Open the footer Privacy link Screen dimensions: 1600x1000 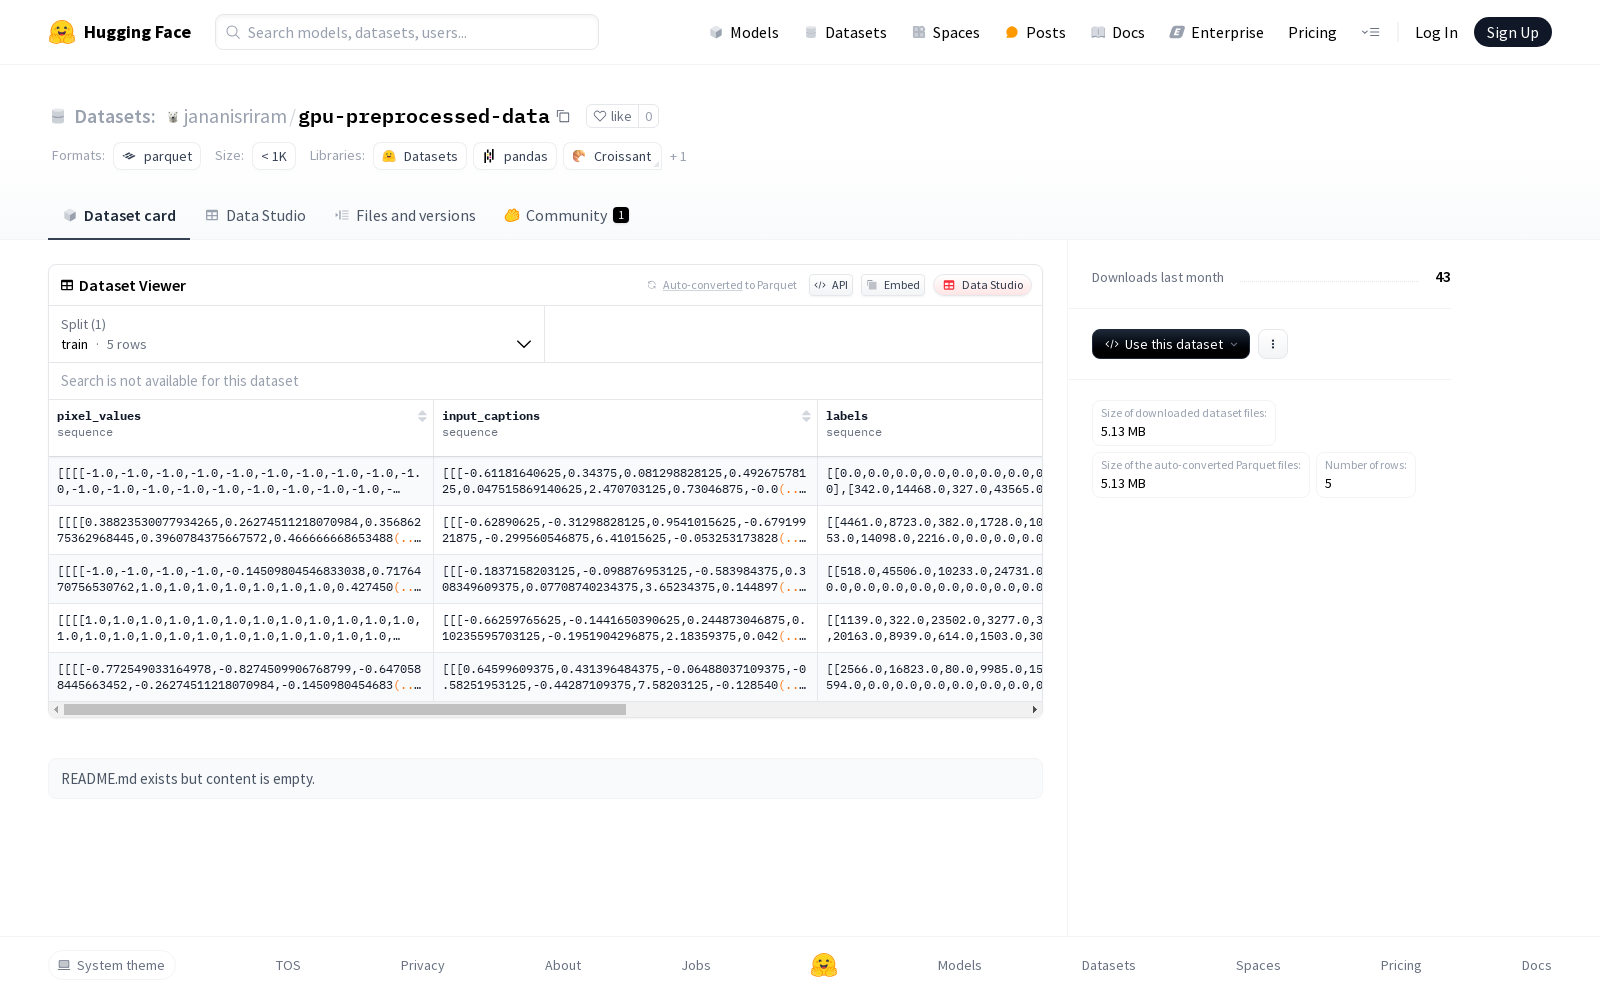(x=422, y=965)
